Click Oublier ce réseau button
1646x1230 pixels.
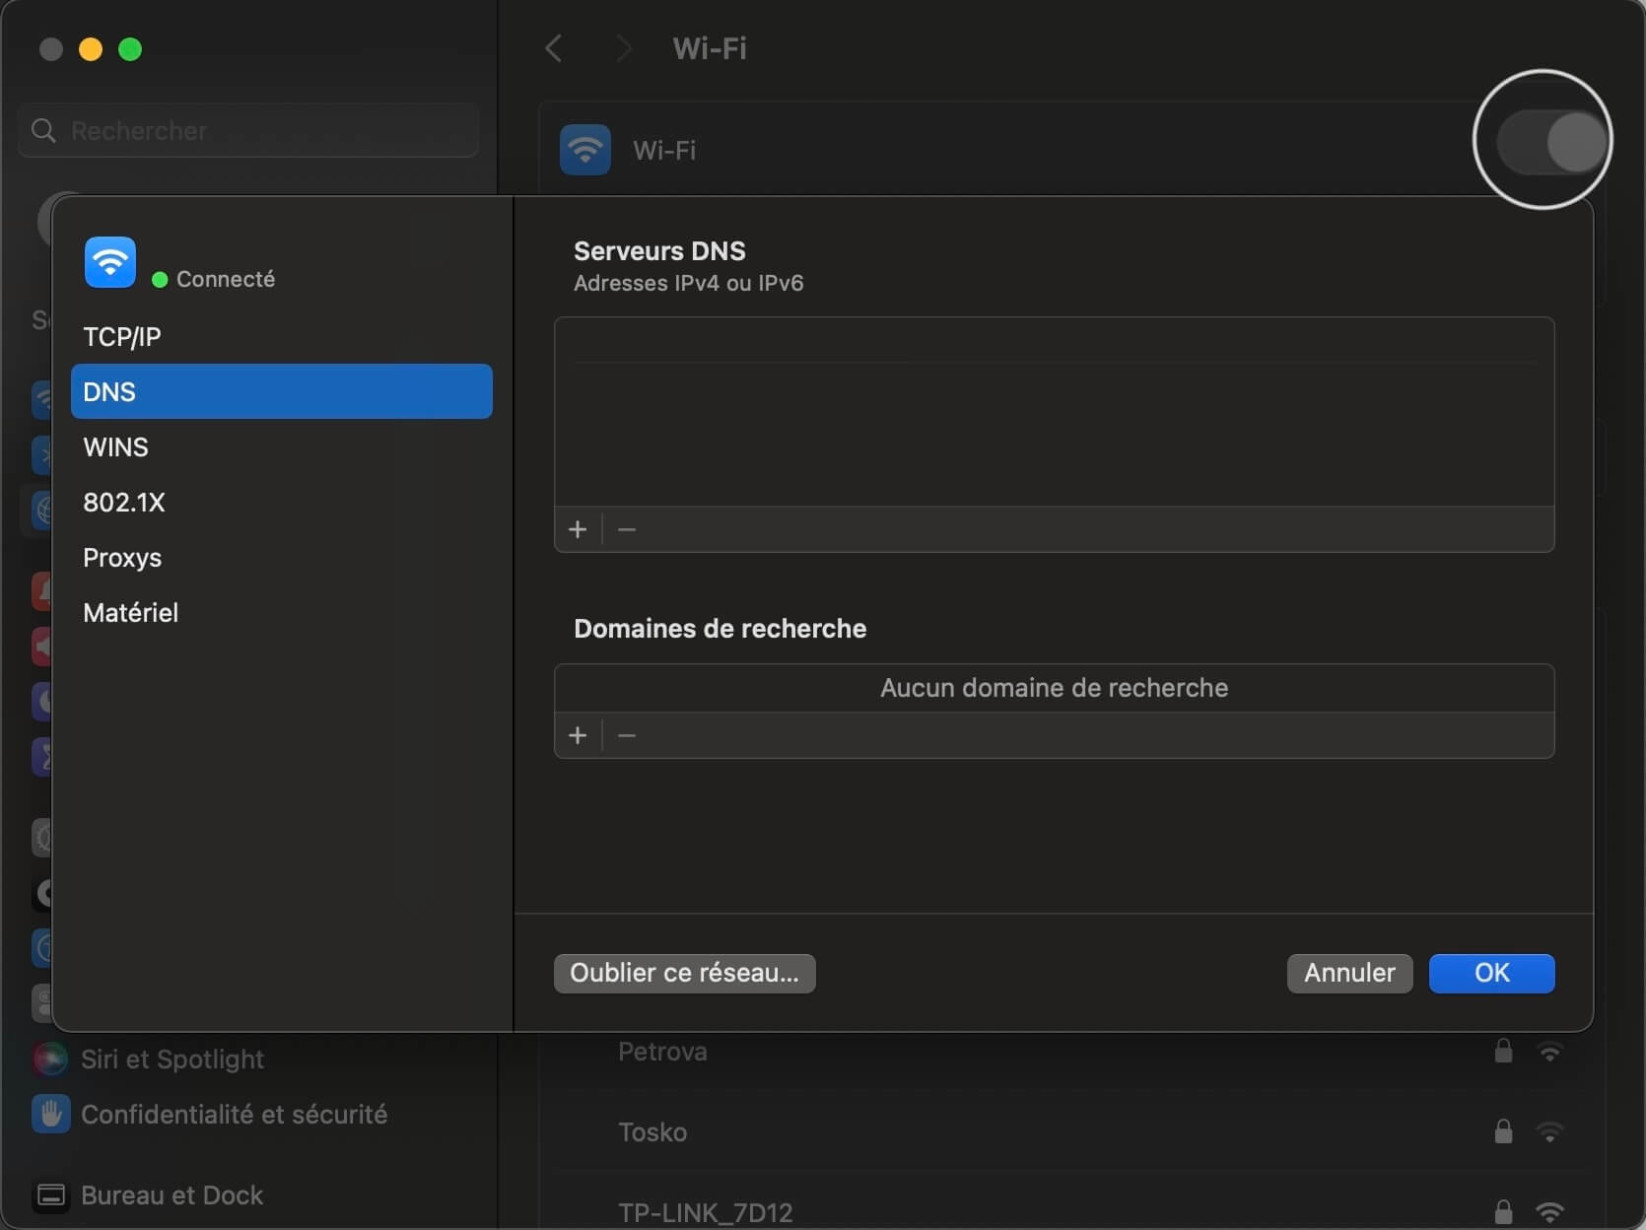684,973
